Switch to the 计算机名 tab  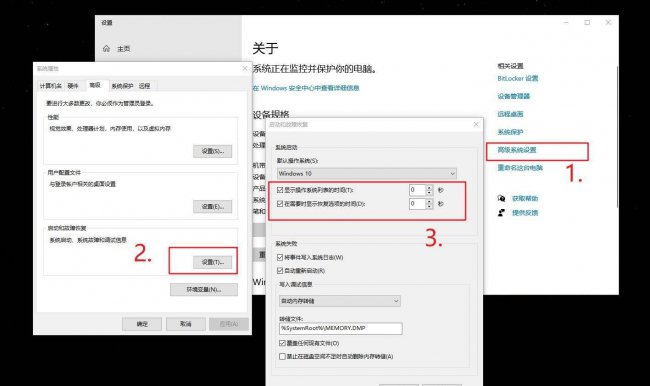[x=51, y=86]
